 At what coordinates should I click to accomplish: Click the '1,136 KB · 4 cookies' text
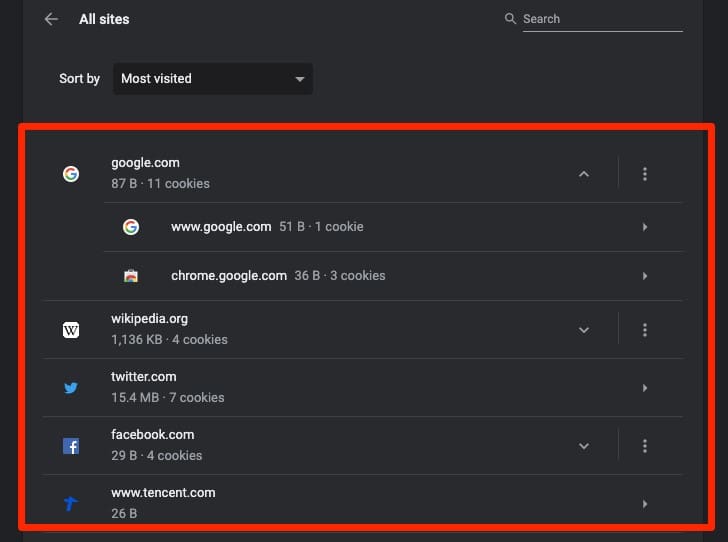coord(169,340)
